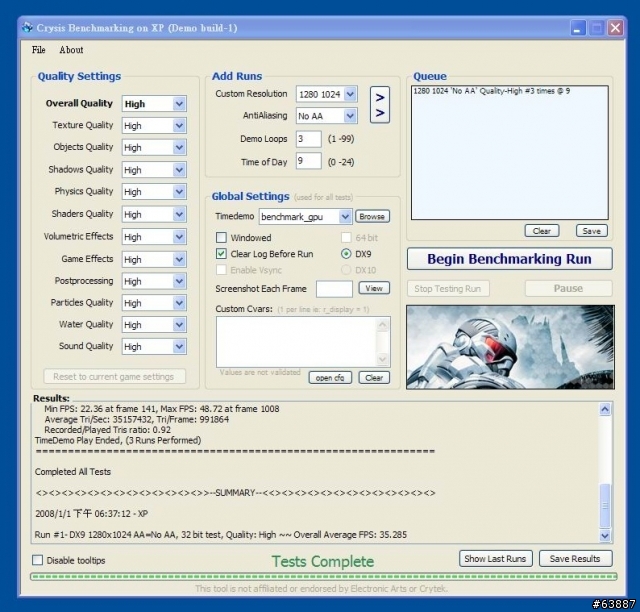
Task: Click Begin Benchmarking Run button
Action: coord(509,259)
